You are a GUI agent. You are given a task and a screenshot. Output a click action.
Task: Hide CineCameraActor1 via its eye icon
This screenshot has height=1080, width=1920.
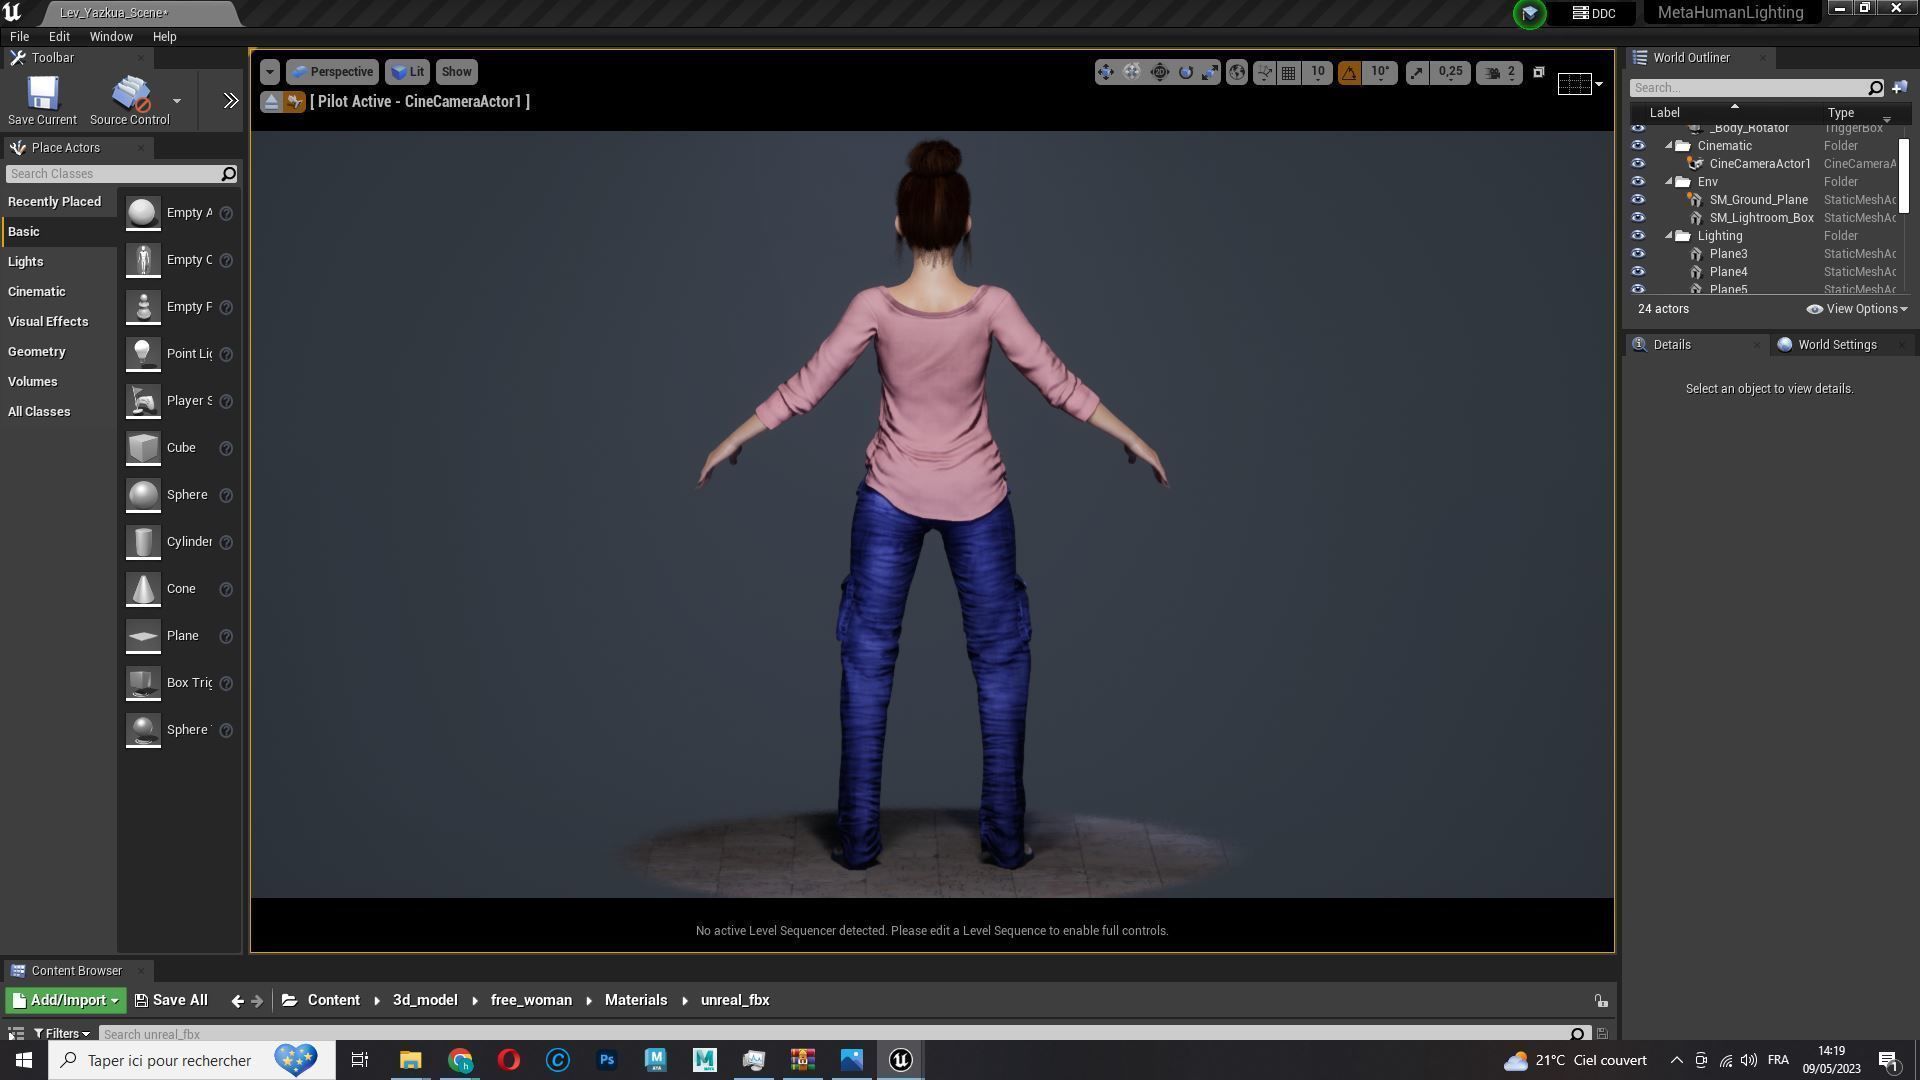[x=1638, y=164]
